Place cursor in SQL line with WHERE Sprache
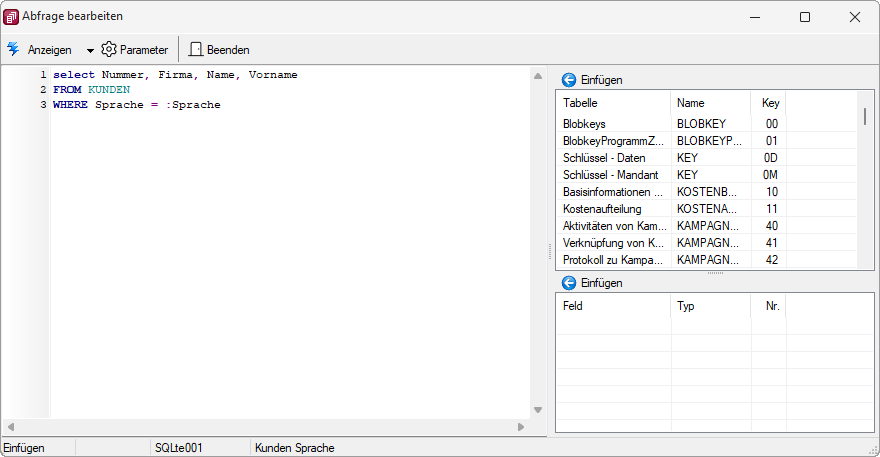 tap(136, 105)
